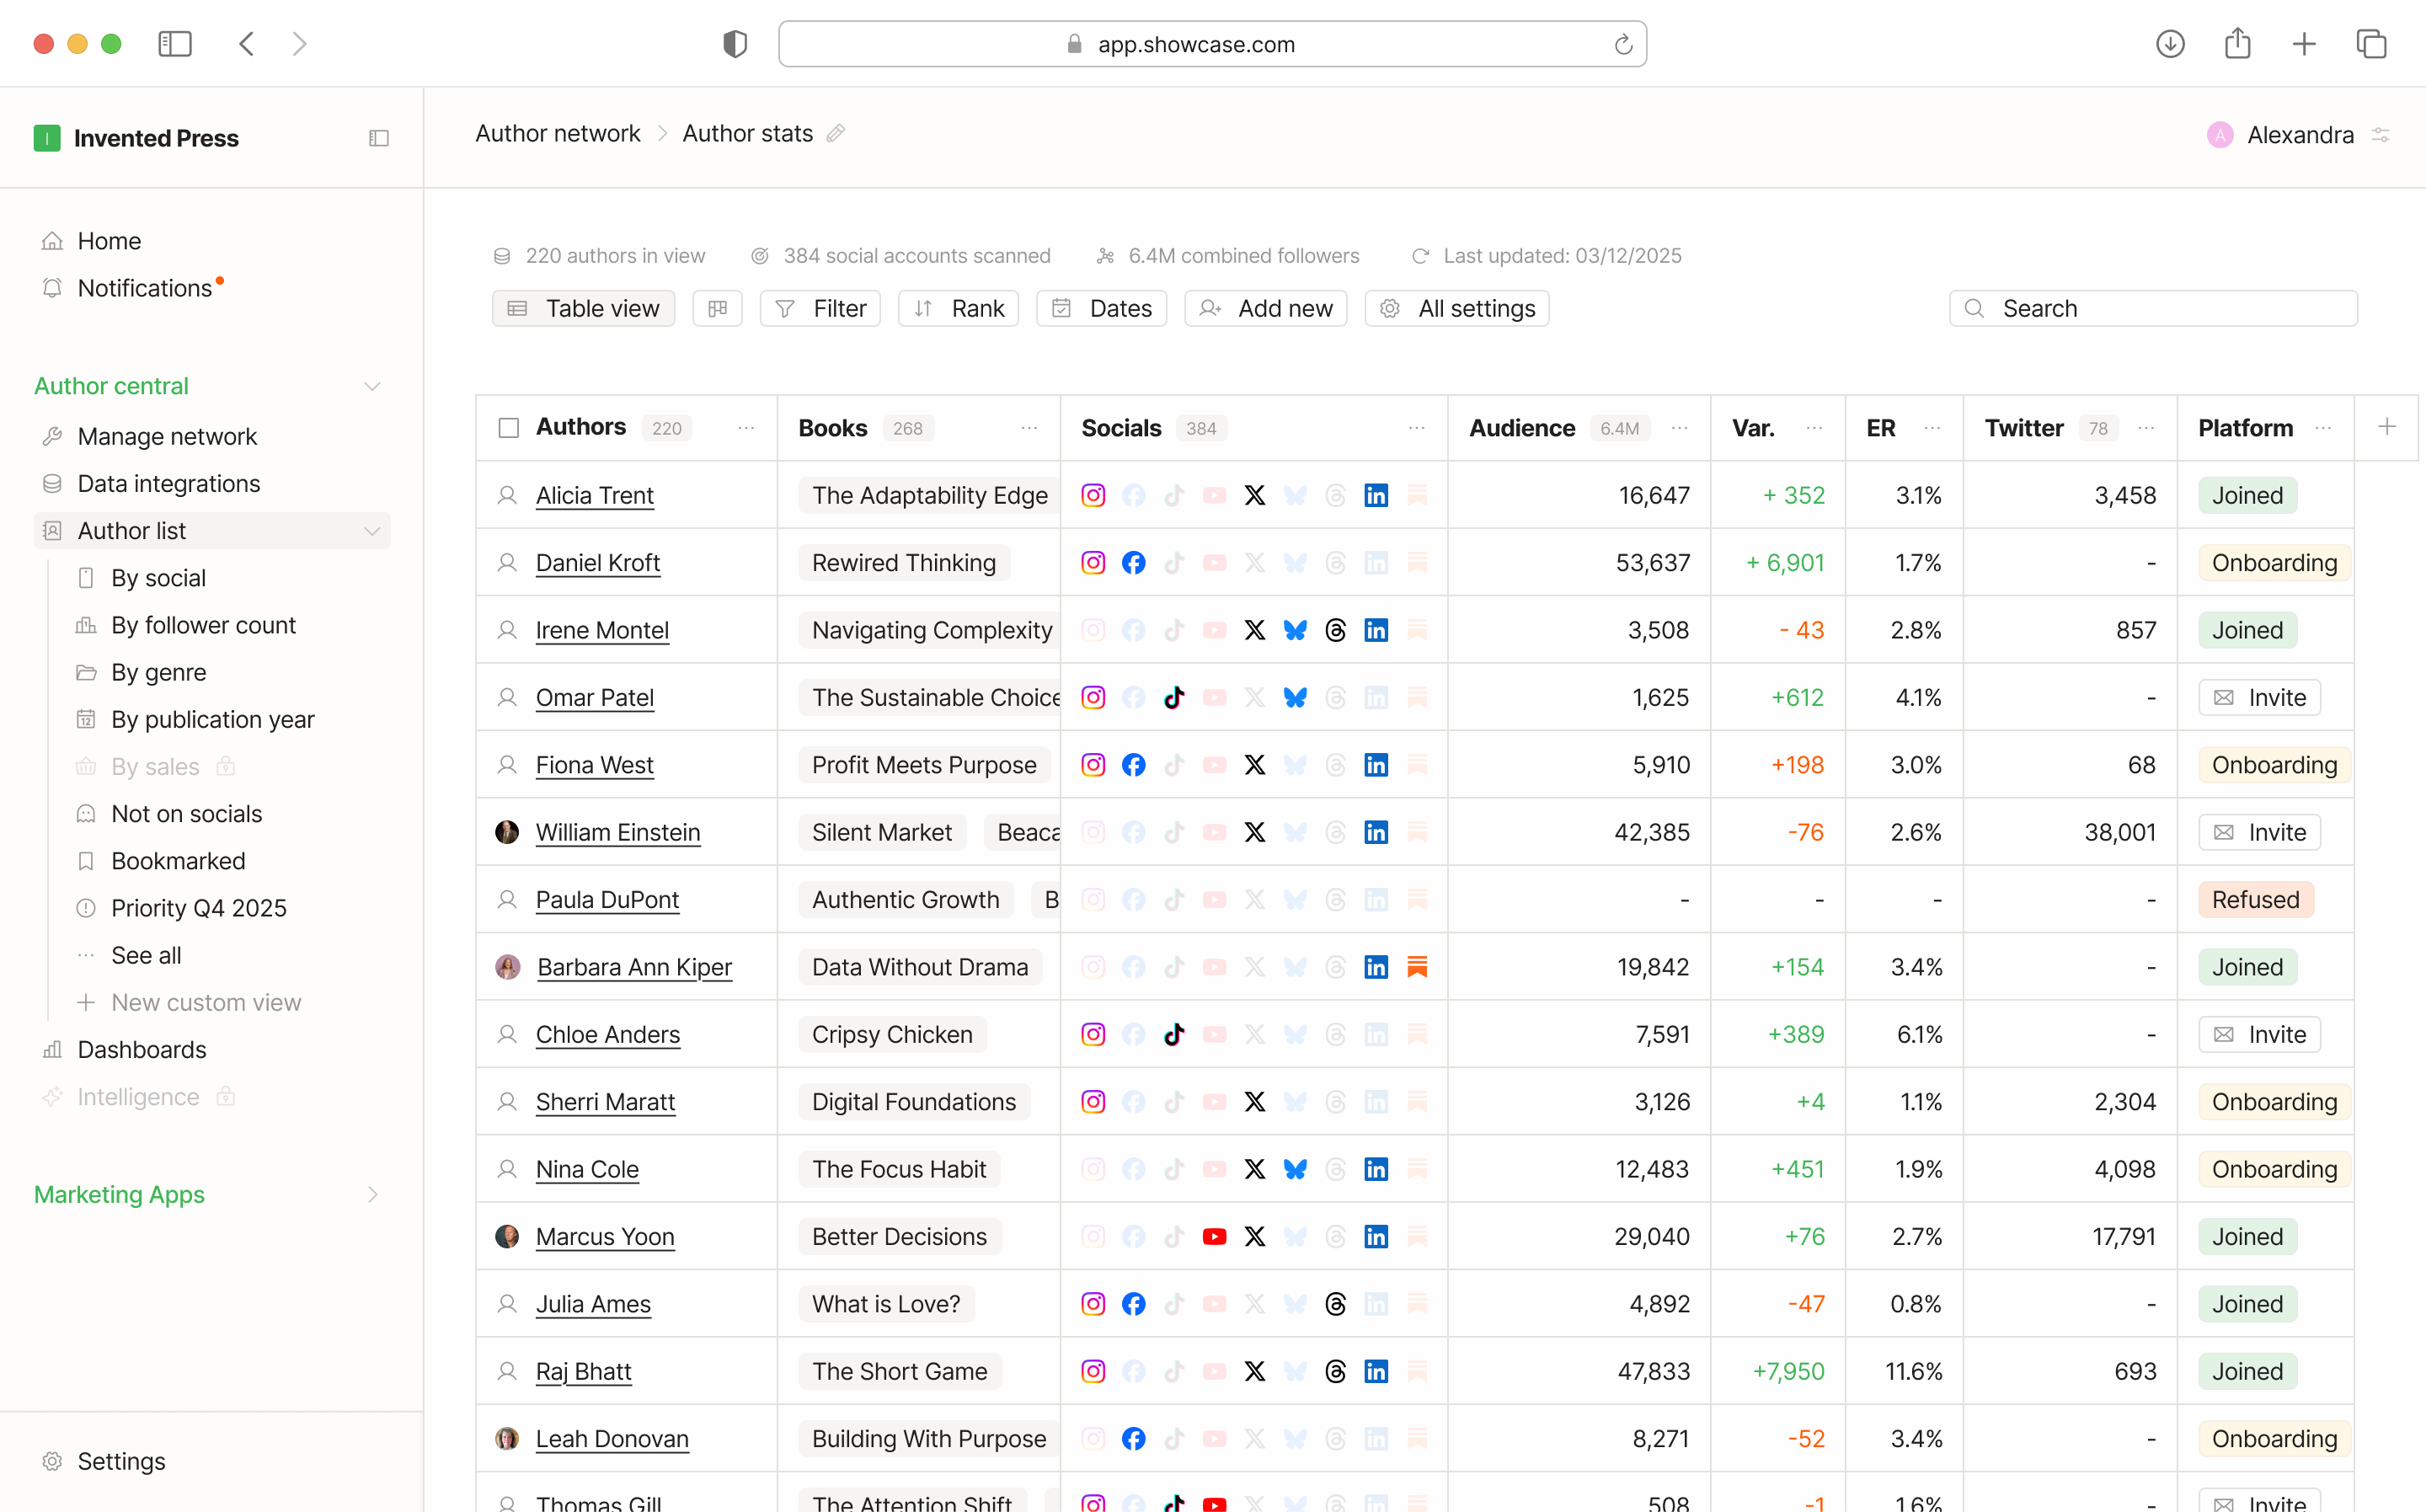
Task: Add a new column with plus icon
Action: coord(2386,427)
